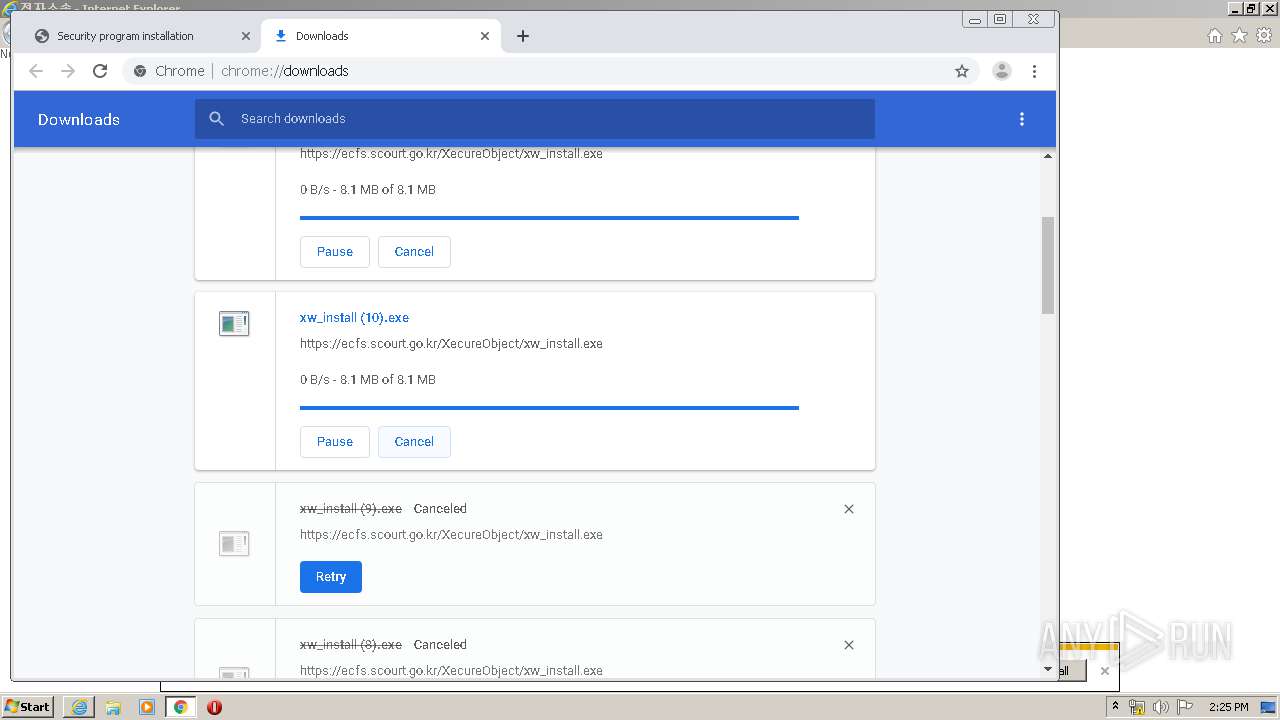Close the Downloads tab
Screen dimensions: 1280x720
[x=484, y=36]
